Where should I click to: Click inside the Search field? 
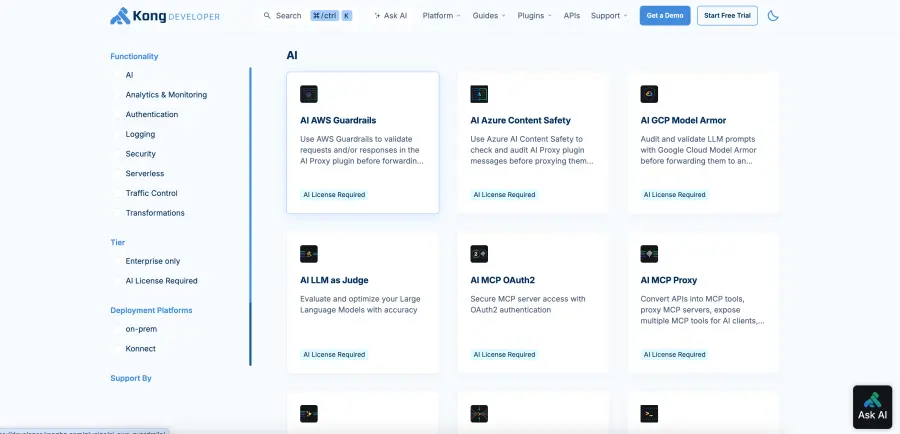point(308,16)
